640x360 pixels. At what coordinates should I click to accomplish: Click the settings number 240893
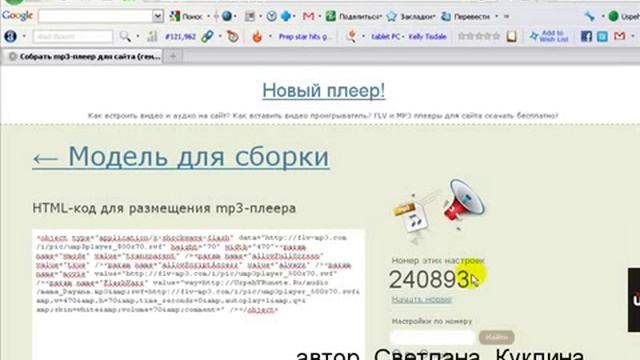tap(429, 280)
